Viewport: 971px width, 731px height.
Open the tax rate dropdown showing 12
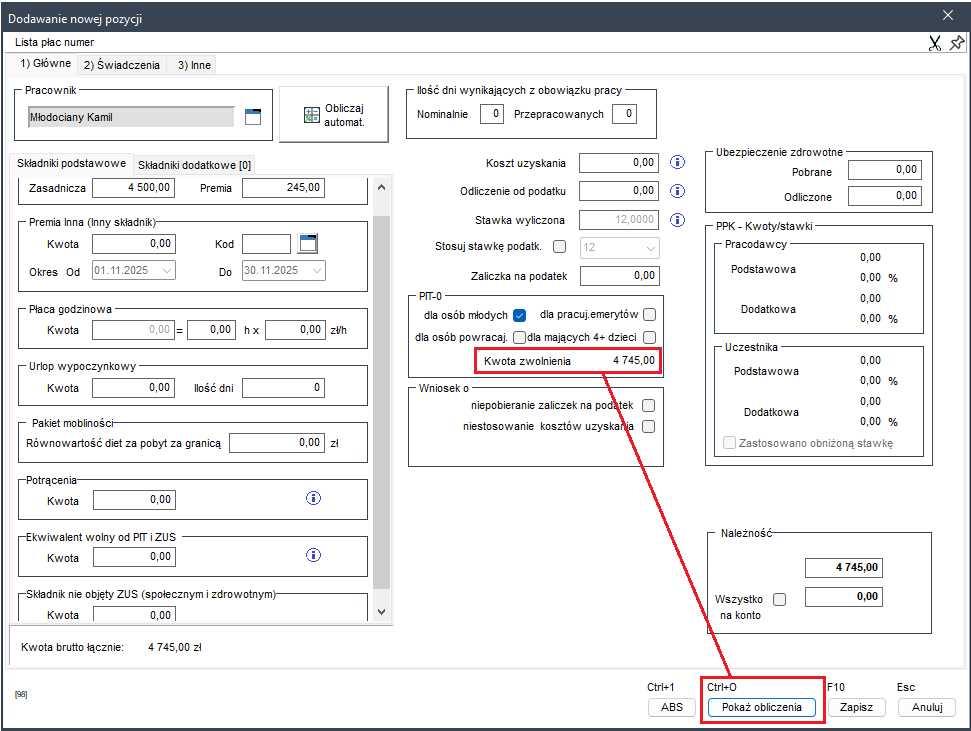tap(650, 247)
